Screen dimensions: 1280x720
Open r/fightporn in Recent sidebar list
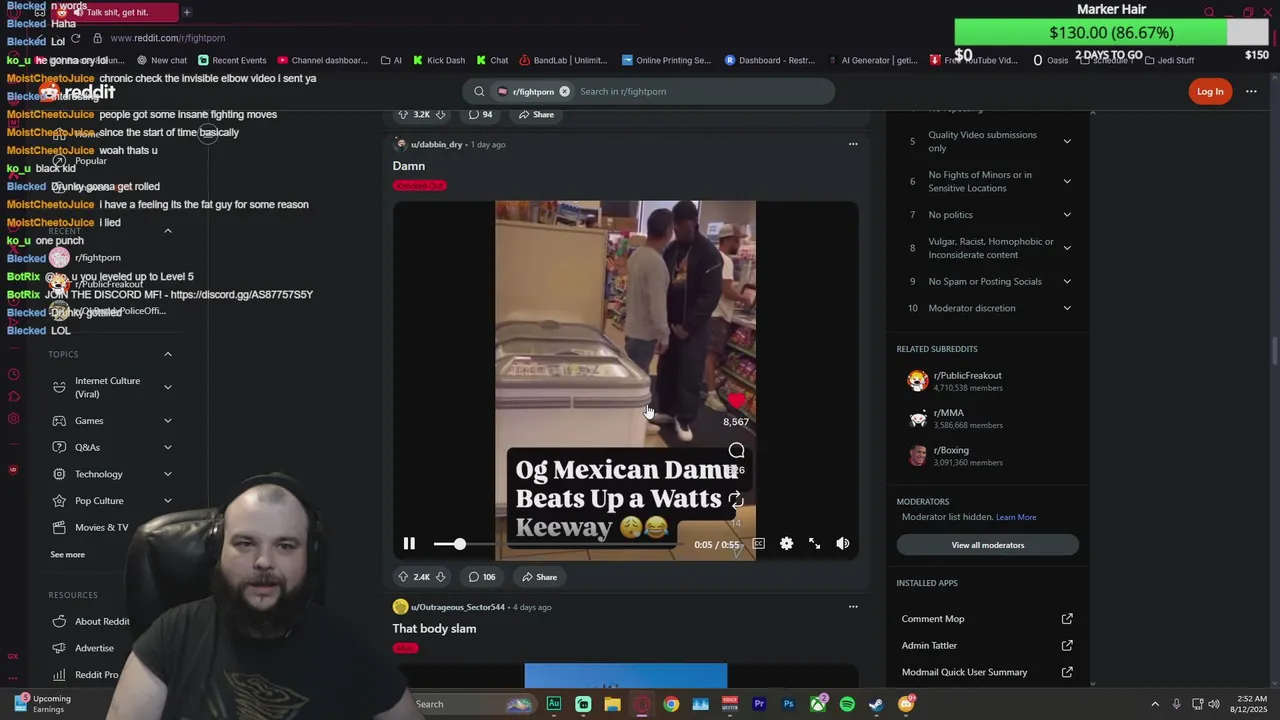(97, 258)
